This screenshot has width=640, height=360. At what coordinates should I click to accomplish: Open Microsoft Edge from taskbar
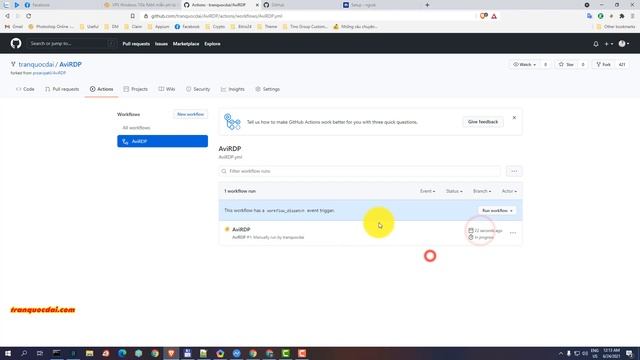[x=122, y=353]
